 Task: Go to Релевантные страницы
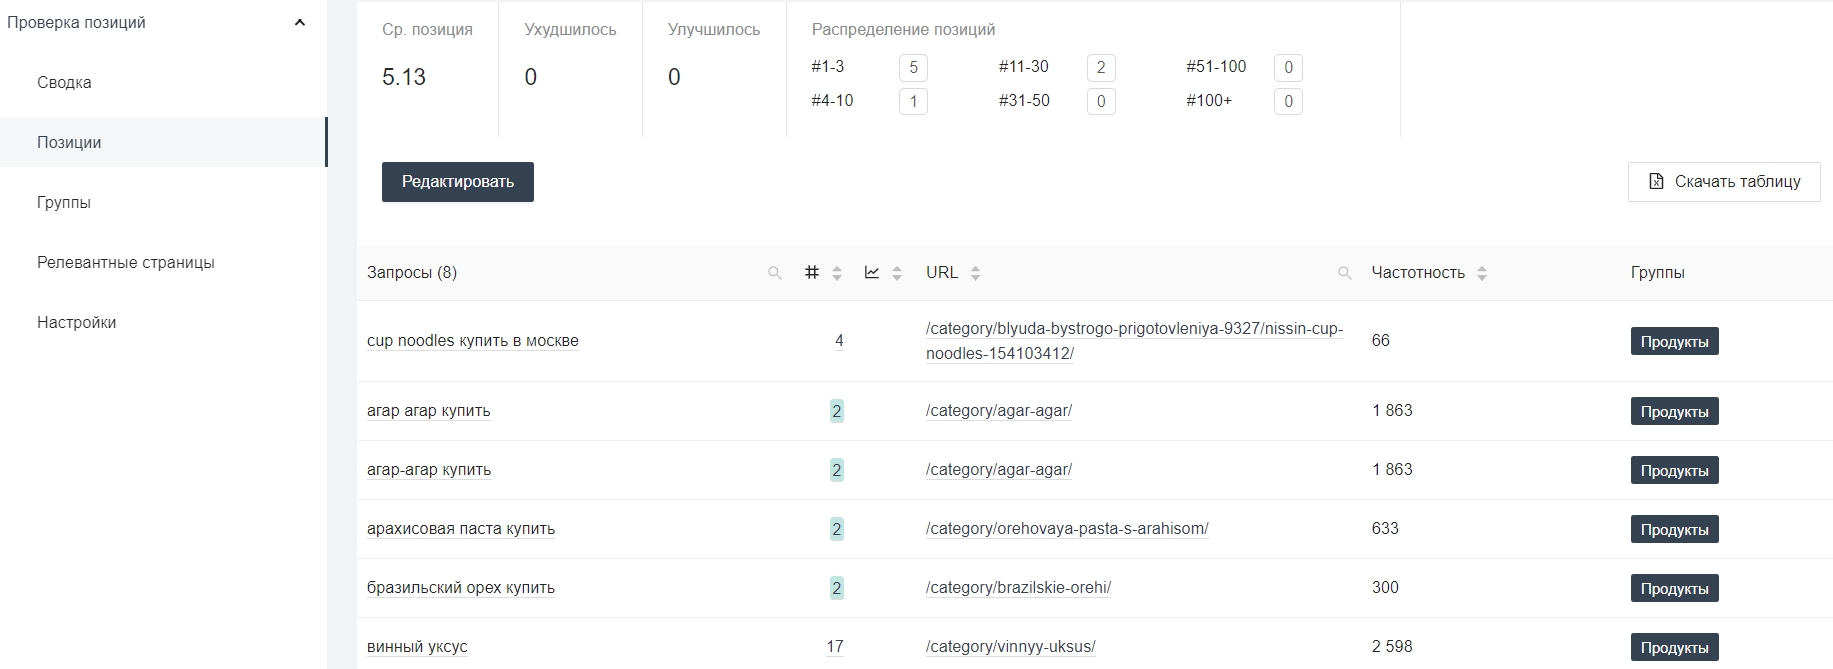click(x=126, y=263)
